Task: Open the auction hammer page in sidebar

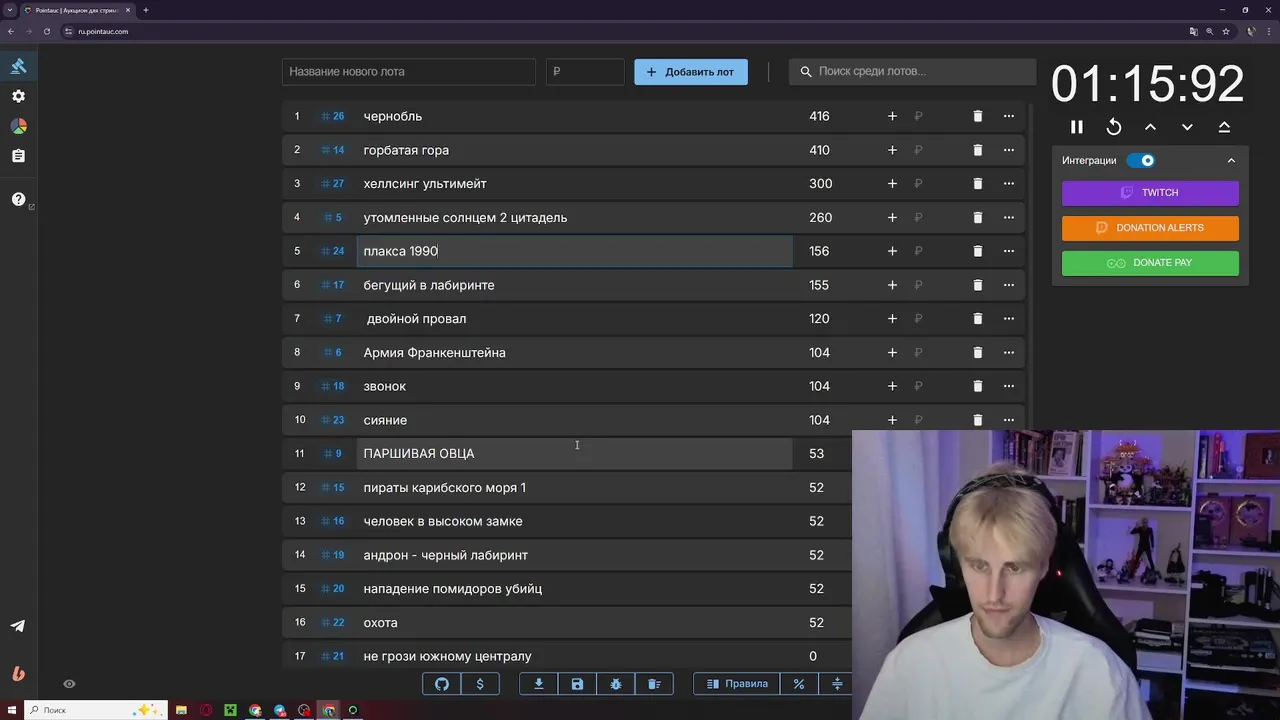Action: pos(18,66)
